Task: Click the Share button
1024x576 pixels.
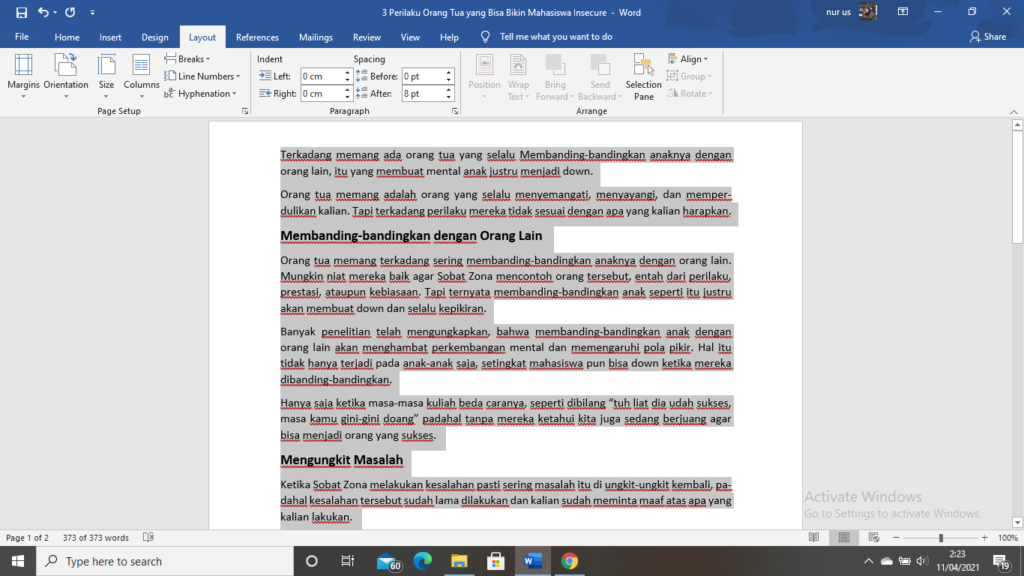Action: [988, 37]
